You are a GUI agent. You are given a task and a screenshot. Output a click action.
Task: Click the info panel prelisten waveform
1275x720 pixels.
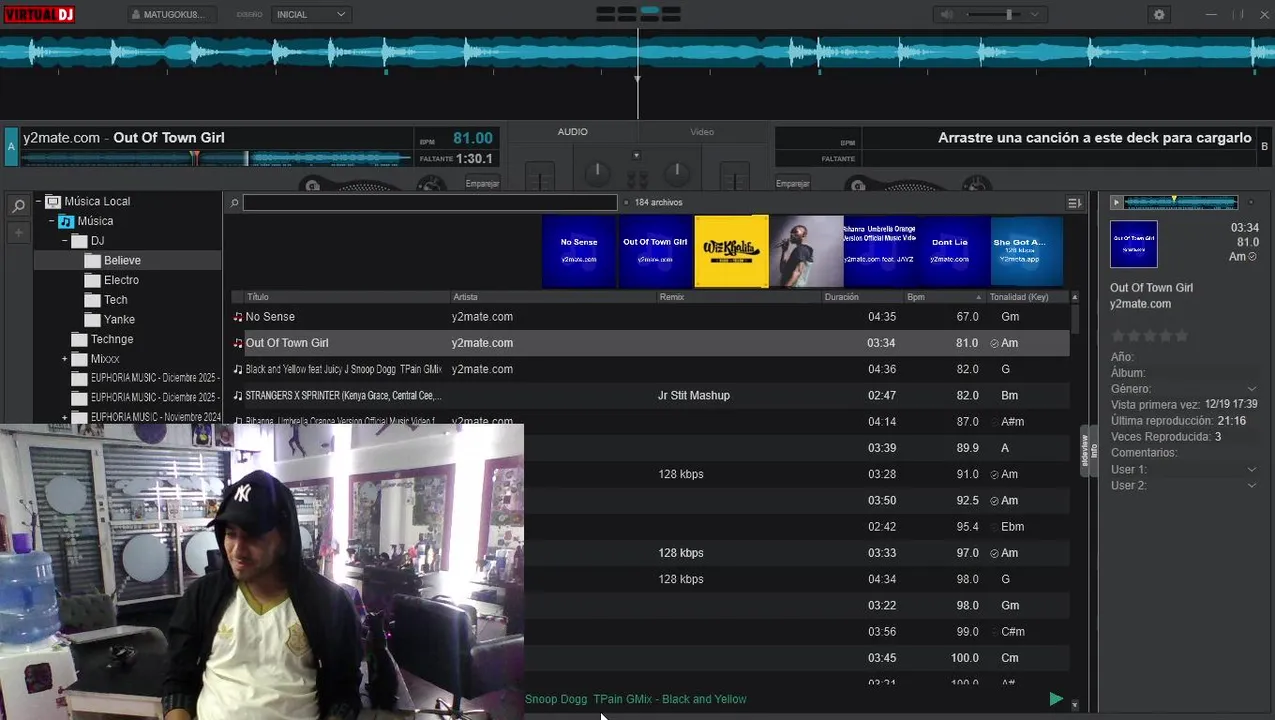click(1181, 203)
